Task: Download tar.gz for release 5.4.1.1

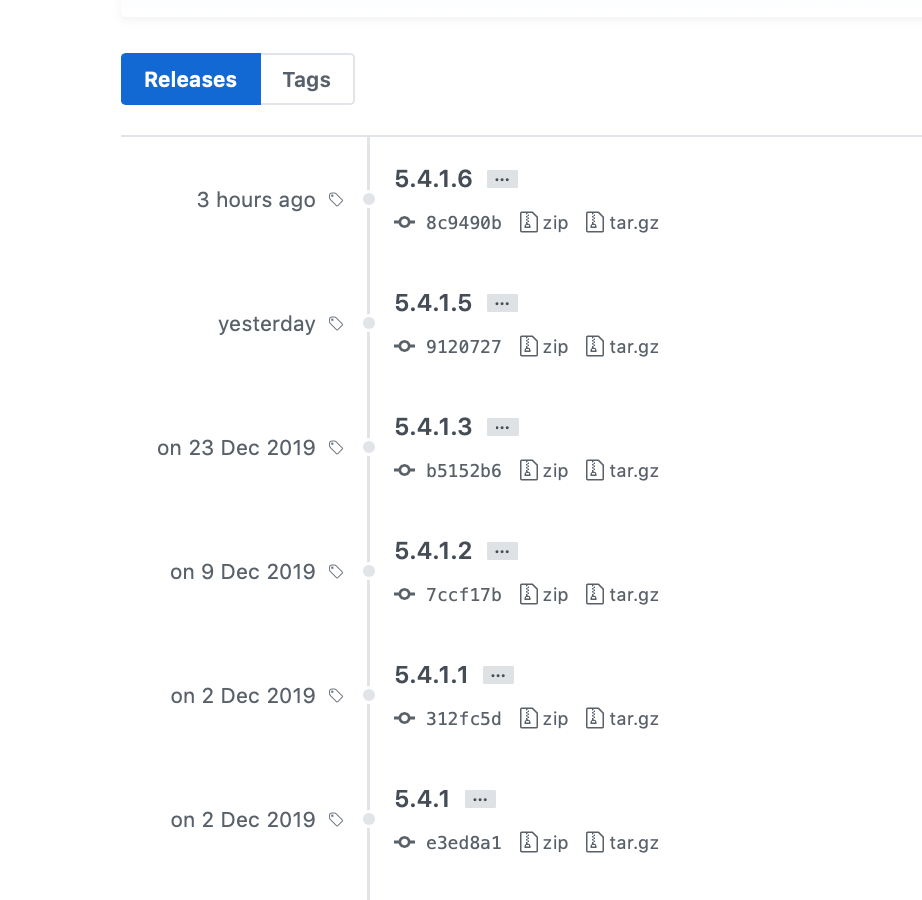Action: (x=622, y=719)
